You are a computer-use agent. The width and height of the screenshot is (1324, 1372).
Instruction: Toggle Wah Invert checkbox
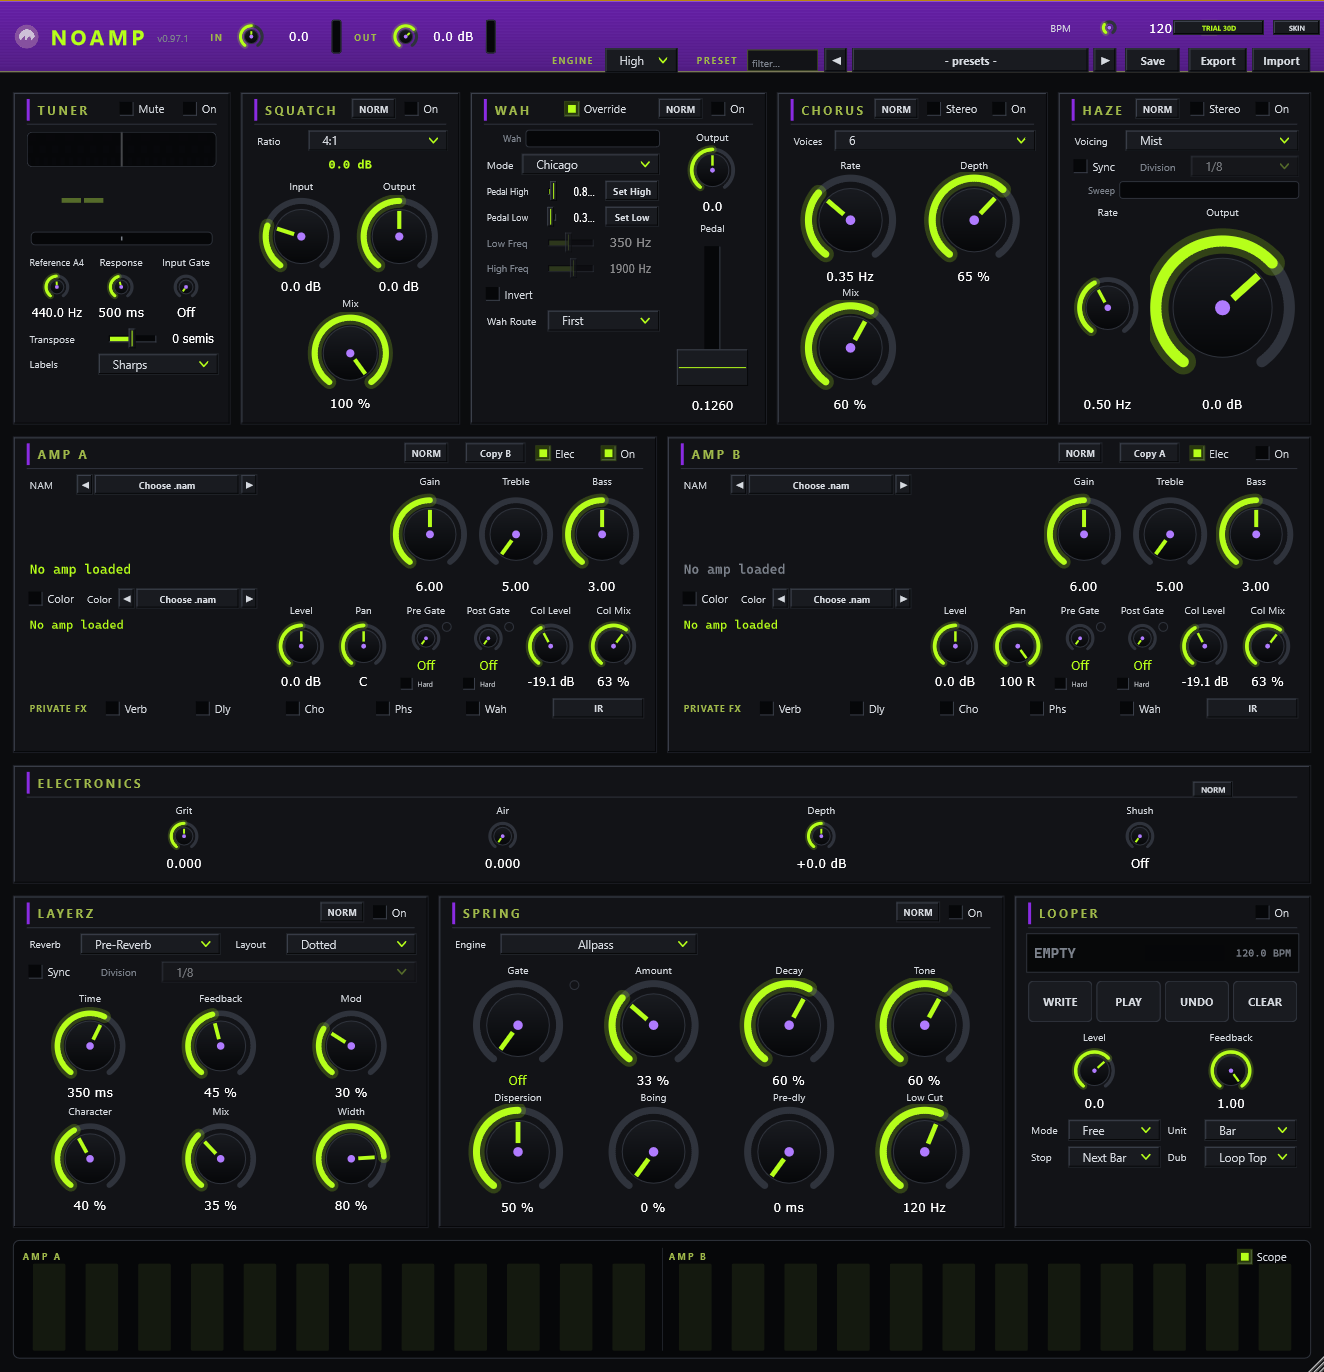[x=492, y=294]
